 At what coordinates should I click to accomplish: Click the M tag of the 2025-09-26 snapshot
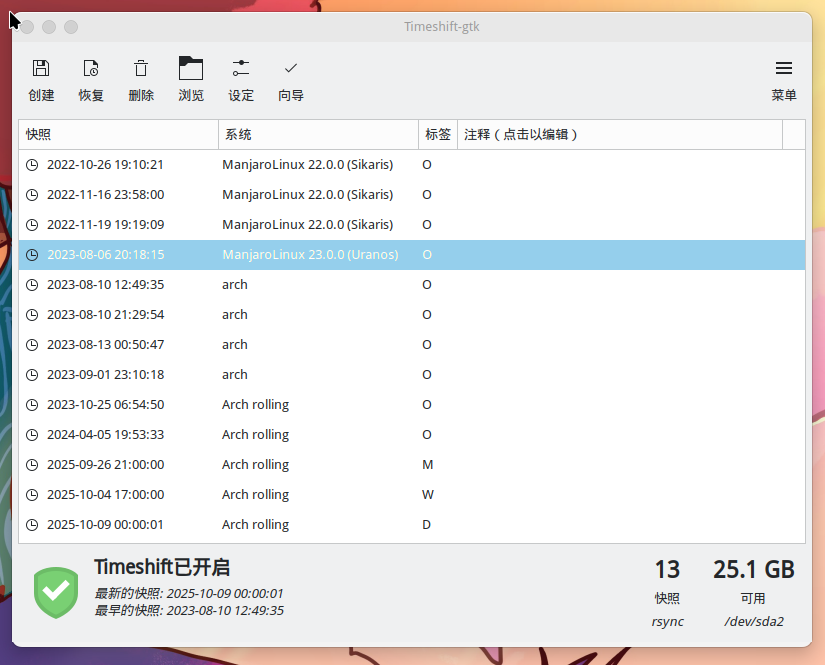click(427, 465)
